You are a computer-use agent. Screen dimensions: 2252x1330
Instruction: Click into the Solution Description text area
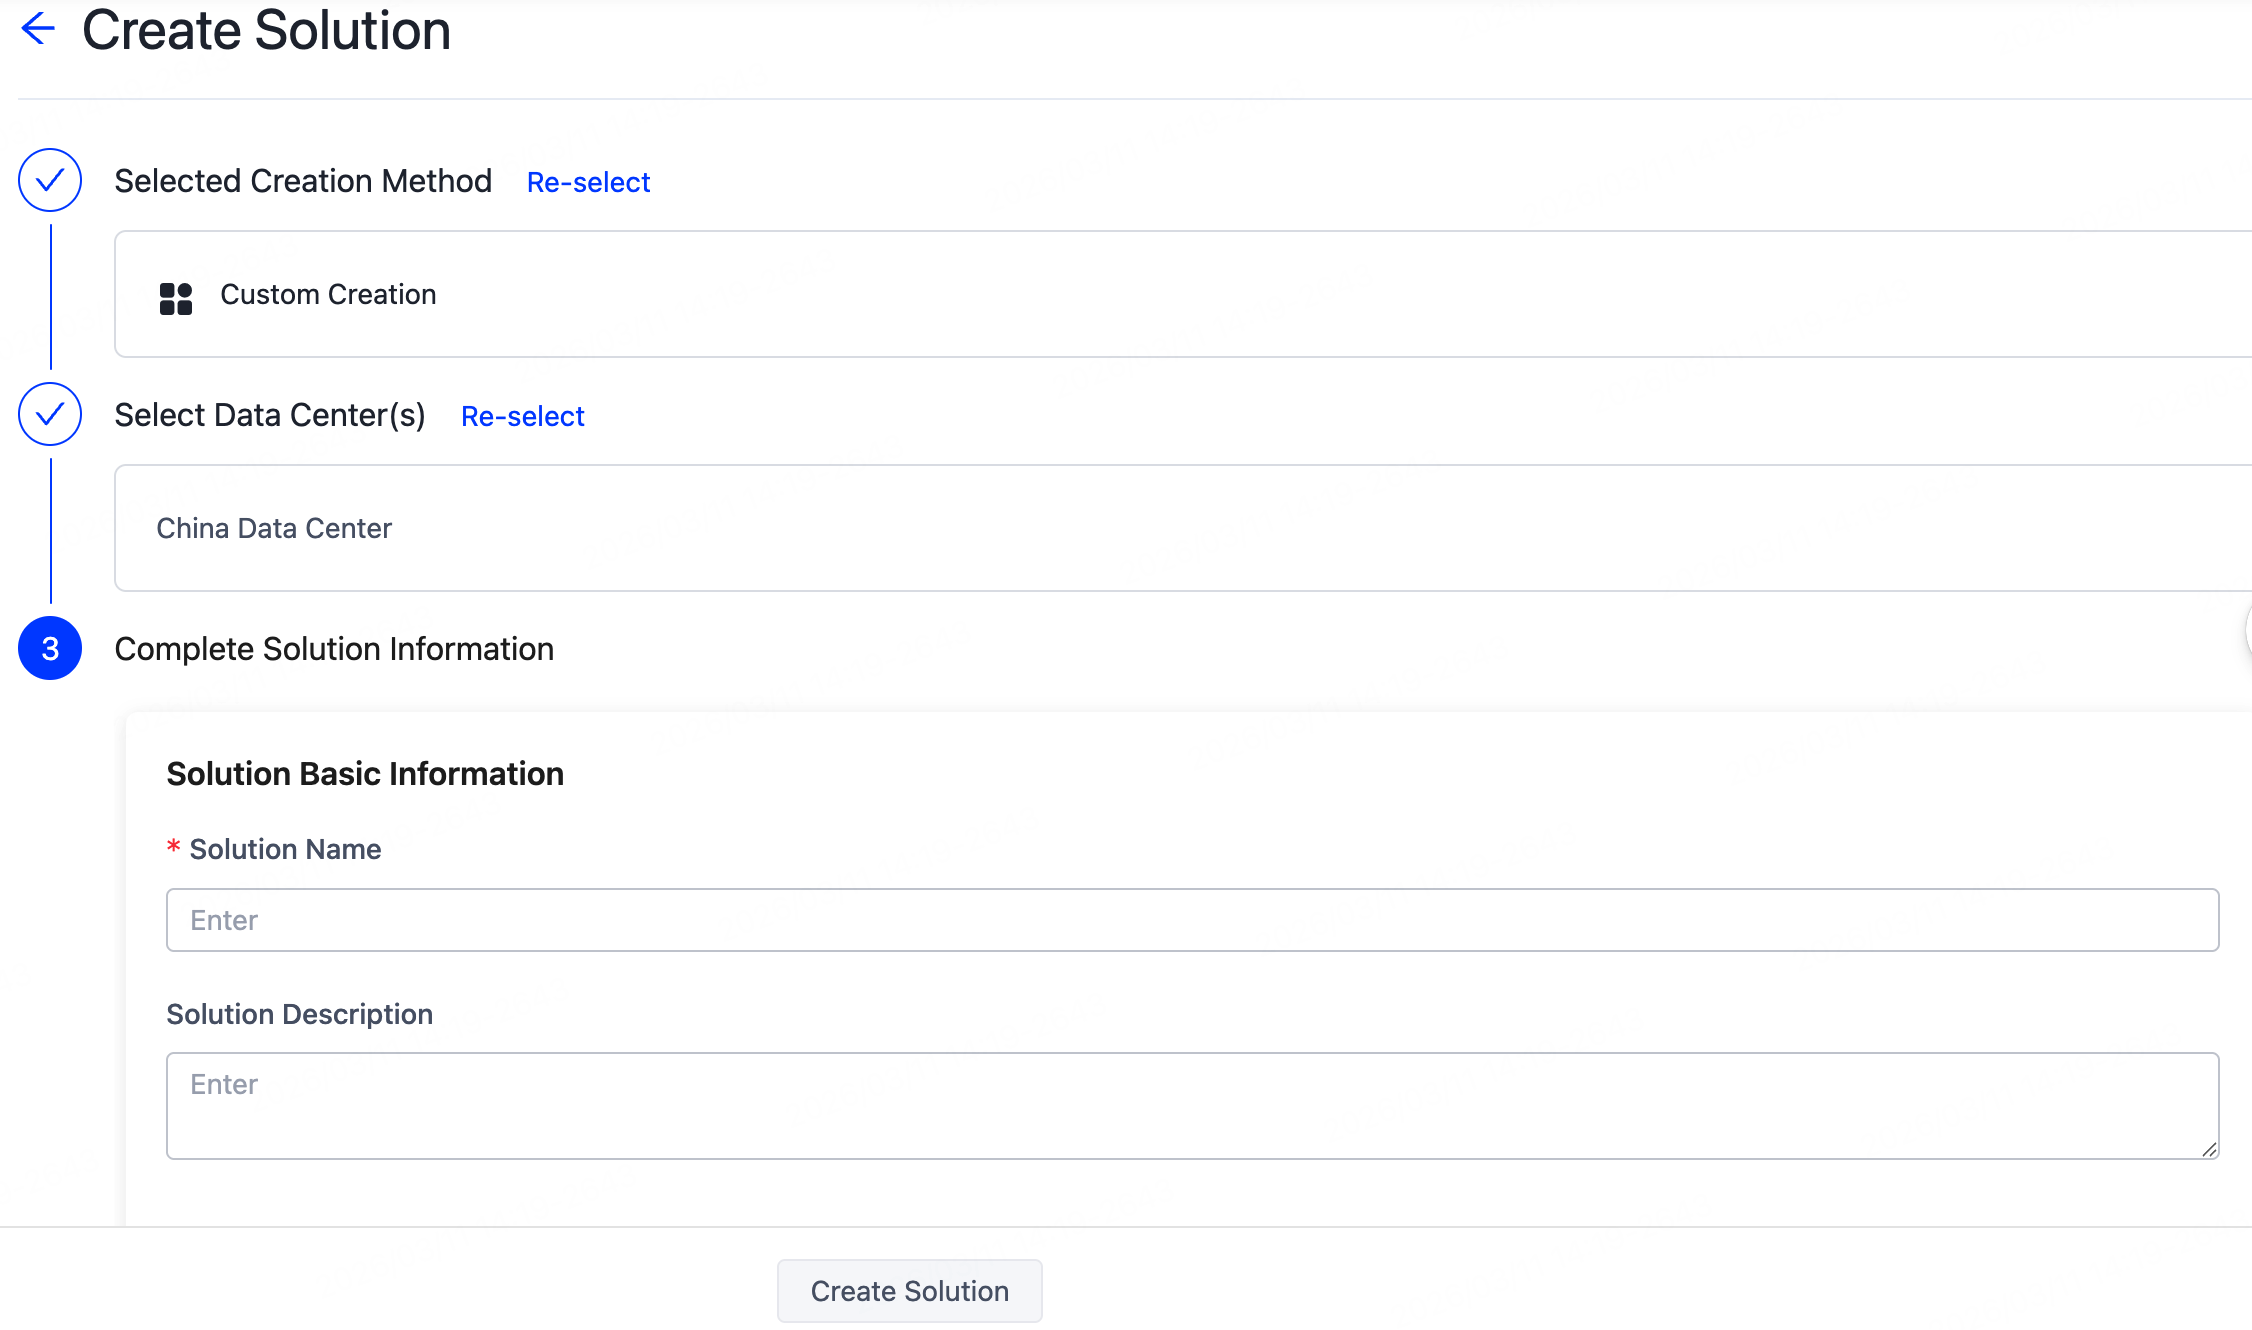tap(1192, 1105)
